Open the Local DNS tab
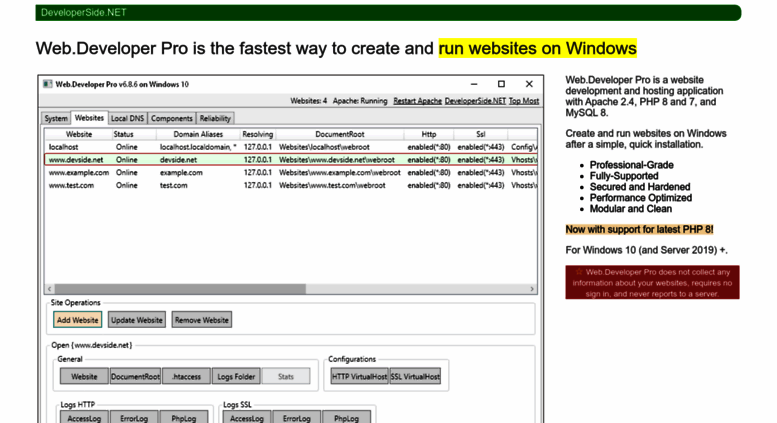777x423 pixels. (127, 118)
